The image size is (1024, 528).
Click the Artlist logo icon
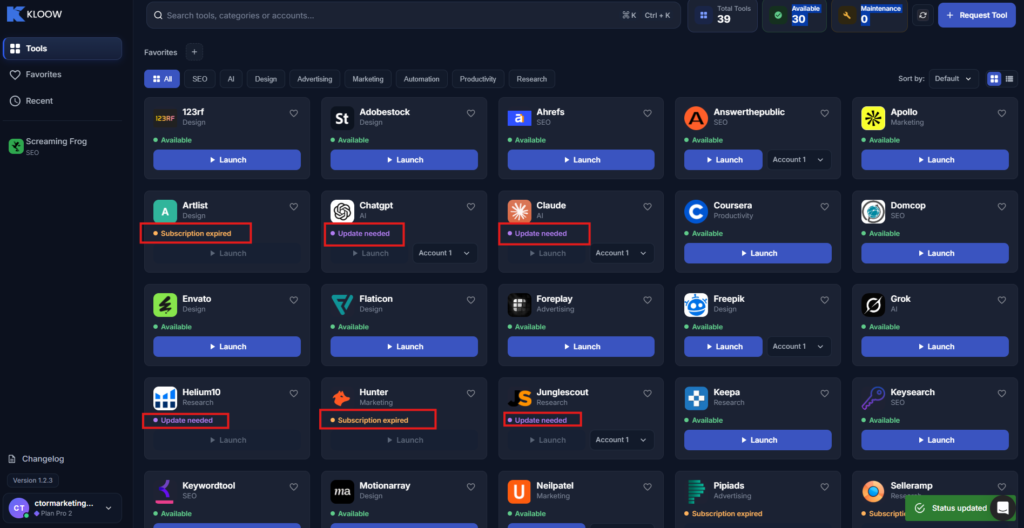(x=165, y=212)
